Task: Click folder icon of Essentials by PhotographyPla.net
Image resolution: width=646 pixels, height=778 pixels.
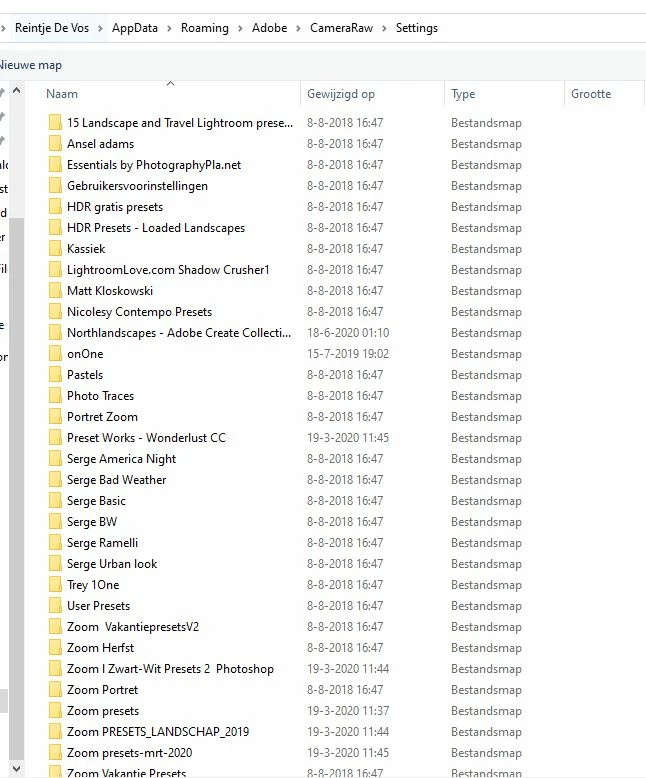Action: [x=55, y=164]
